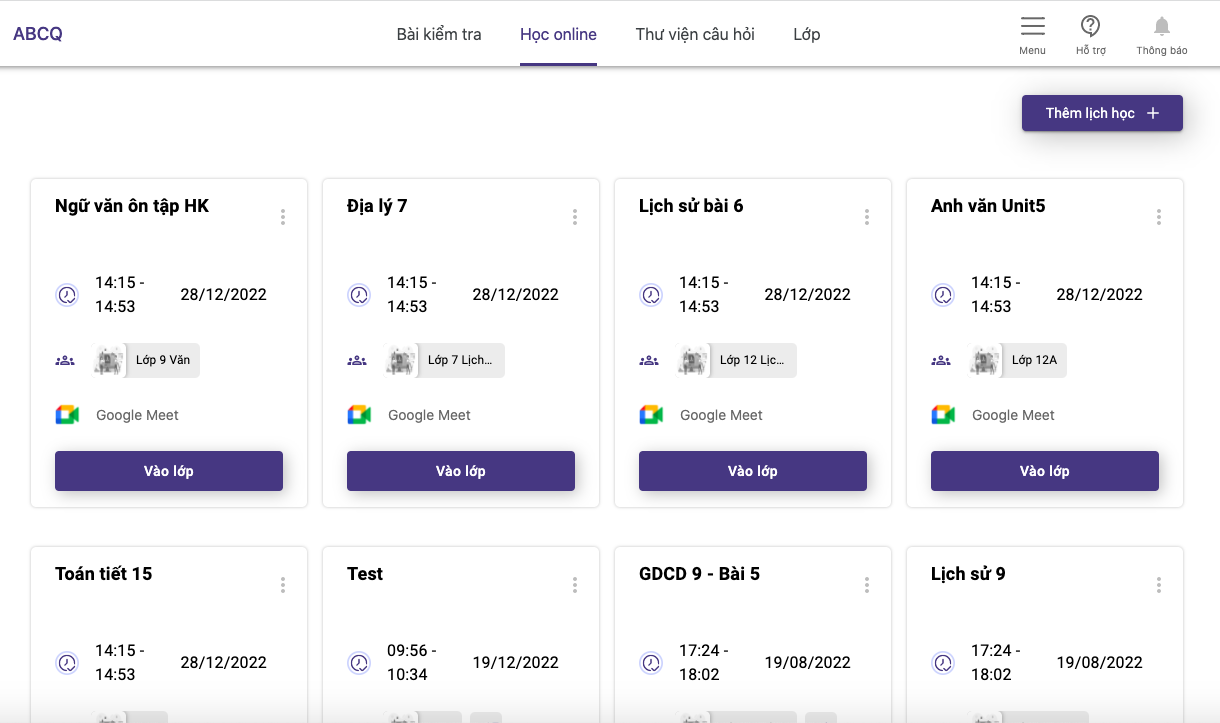Open the Thông báo bell notifications

coord(1161,27)
